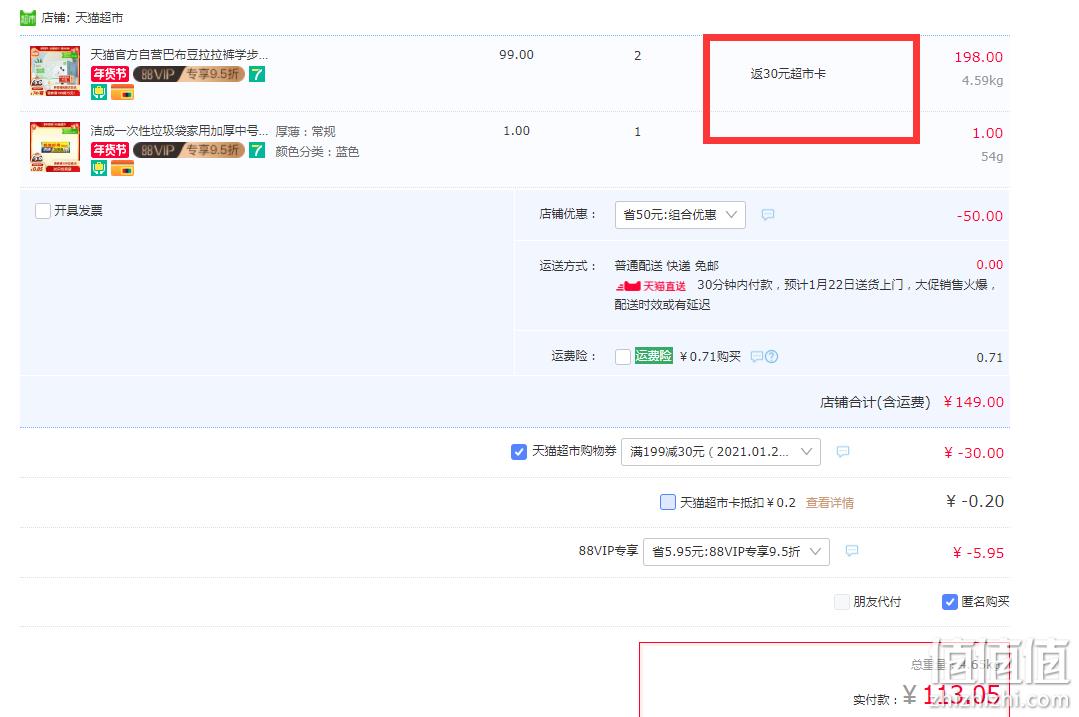Screen dimensions: 1079x717
Task: Click the ¥ -5.95 88VIP discount amount
Action: click(x=978, y=553)
